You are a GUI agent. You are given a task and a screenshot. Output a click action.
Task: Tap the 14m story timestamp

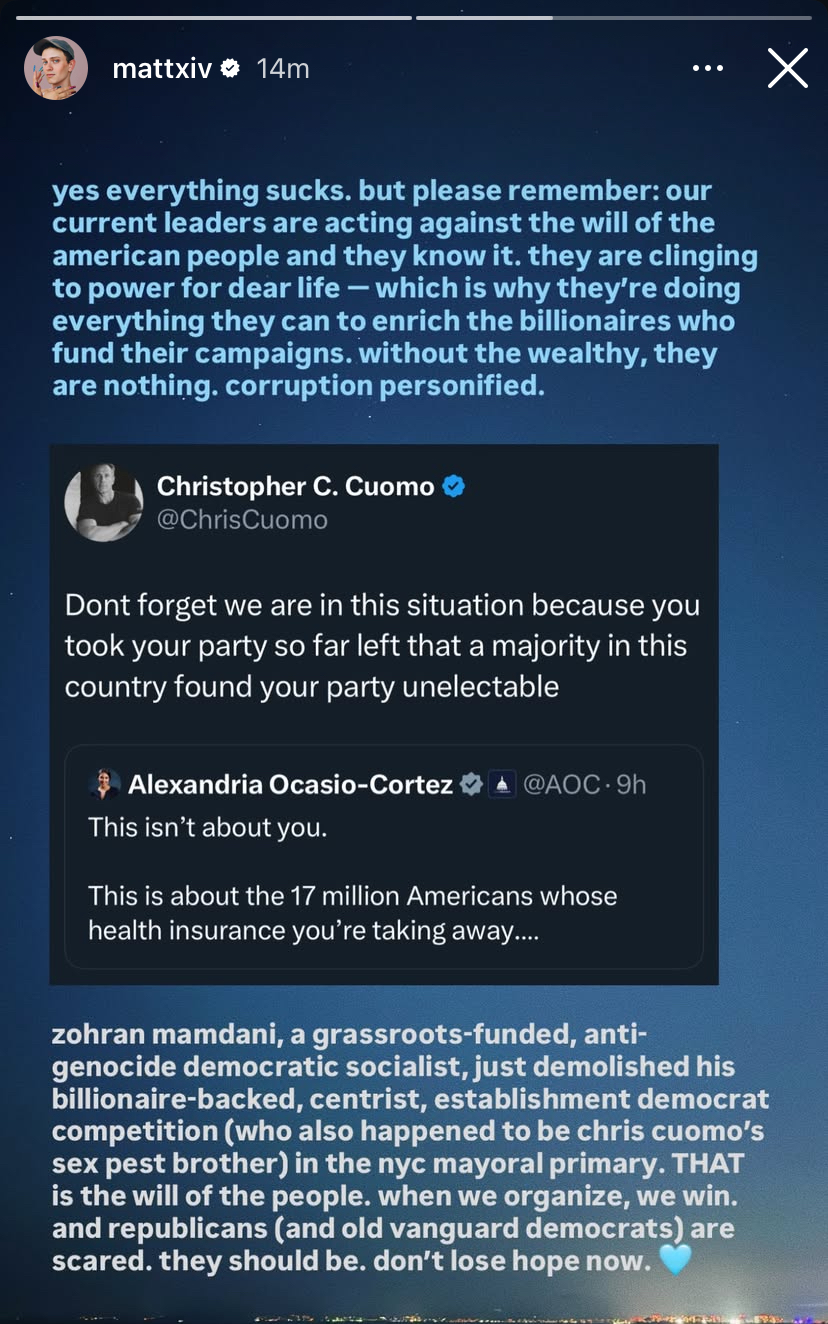(282, 69)
